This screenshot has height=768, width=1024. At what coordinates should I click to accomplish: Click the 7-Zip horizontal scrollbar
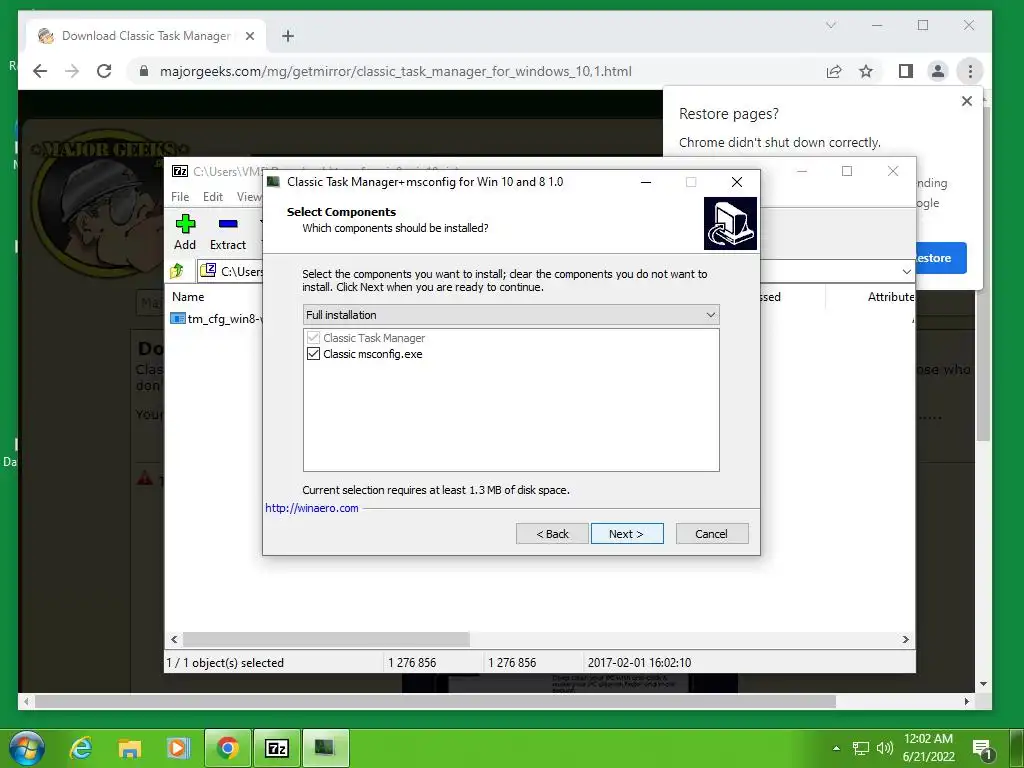pos(326,639)
